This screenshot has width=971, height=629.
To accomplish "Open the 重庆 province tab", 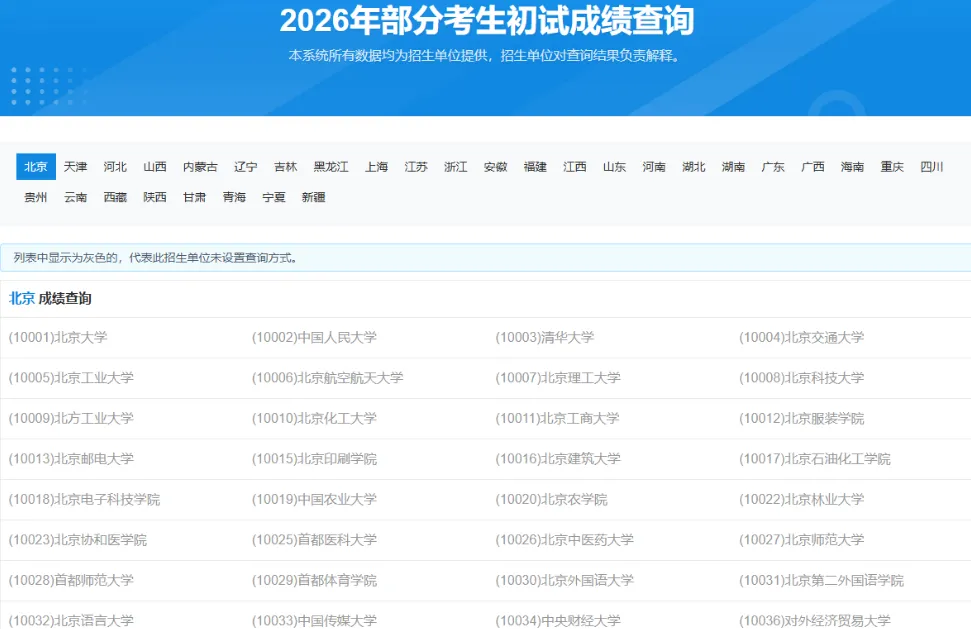I will (892, 167).
